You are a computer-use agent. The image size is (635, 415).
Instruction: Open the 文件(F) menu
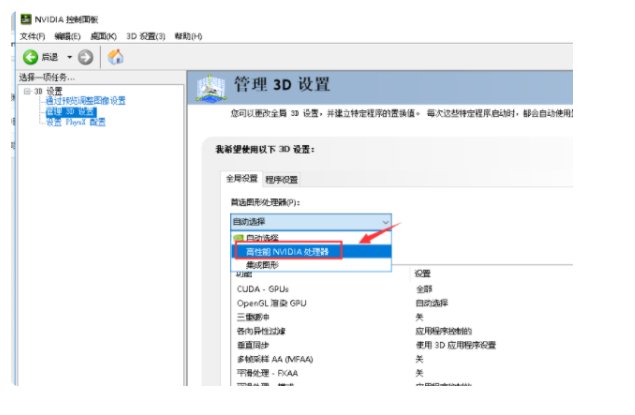[32, 36]
